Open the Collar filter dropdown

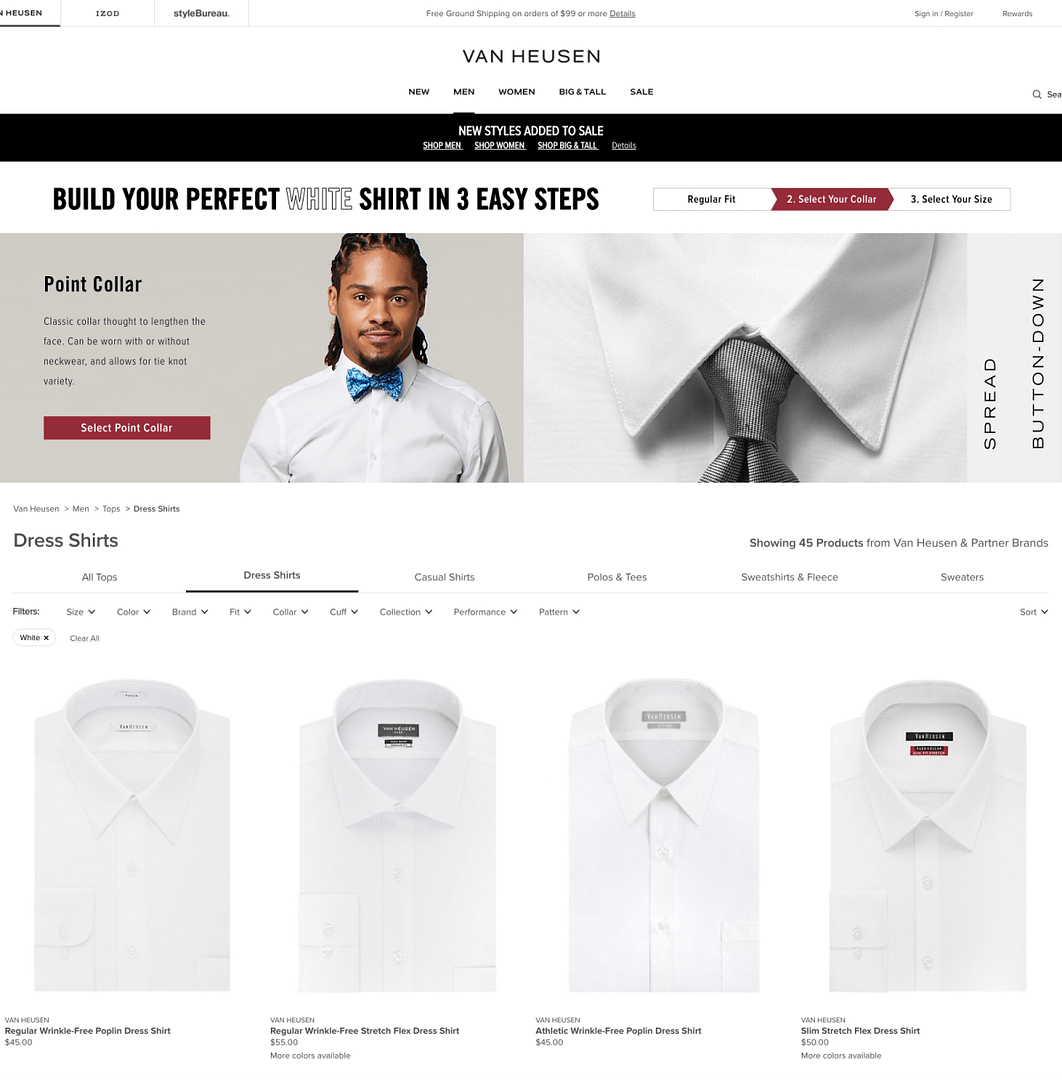290,612
